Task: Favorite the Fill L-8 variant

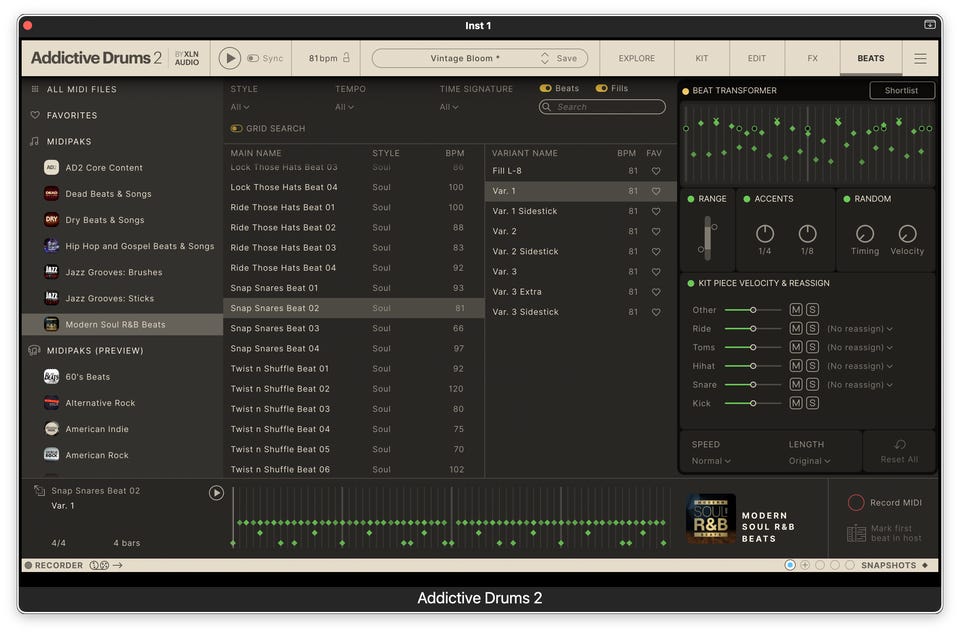Action: (x=656, y=171)
